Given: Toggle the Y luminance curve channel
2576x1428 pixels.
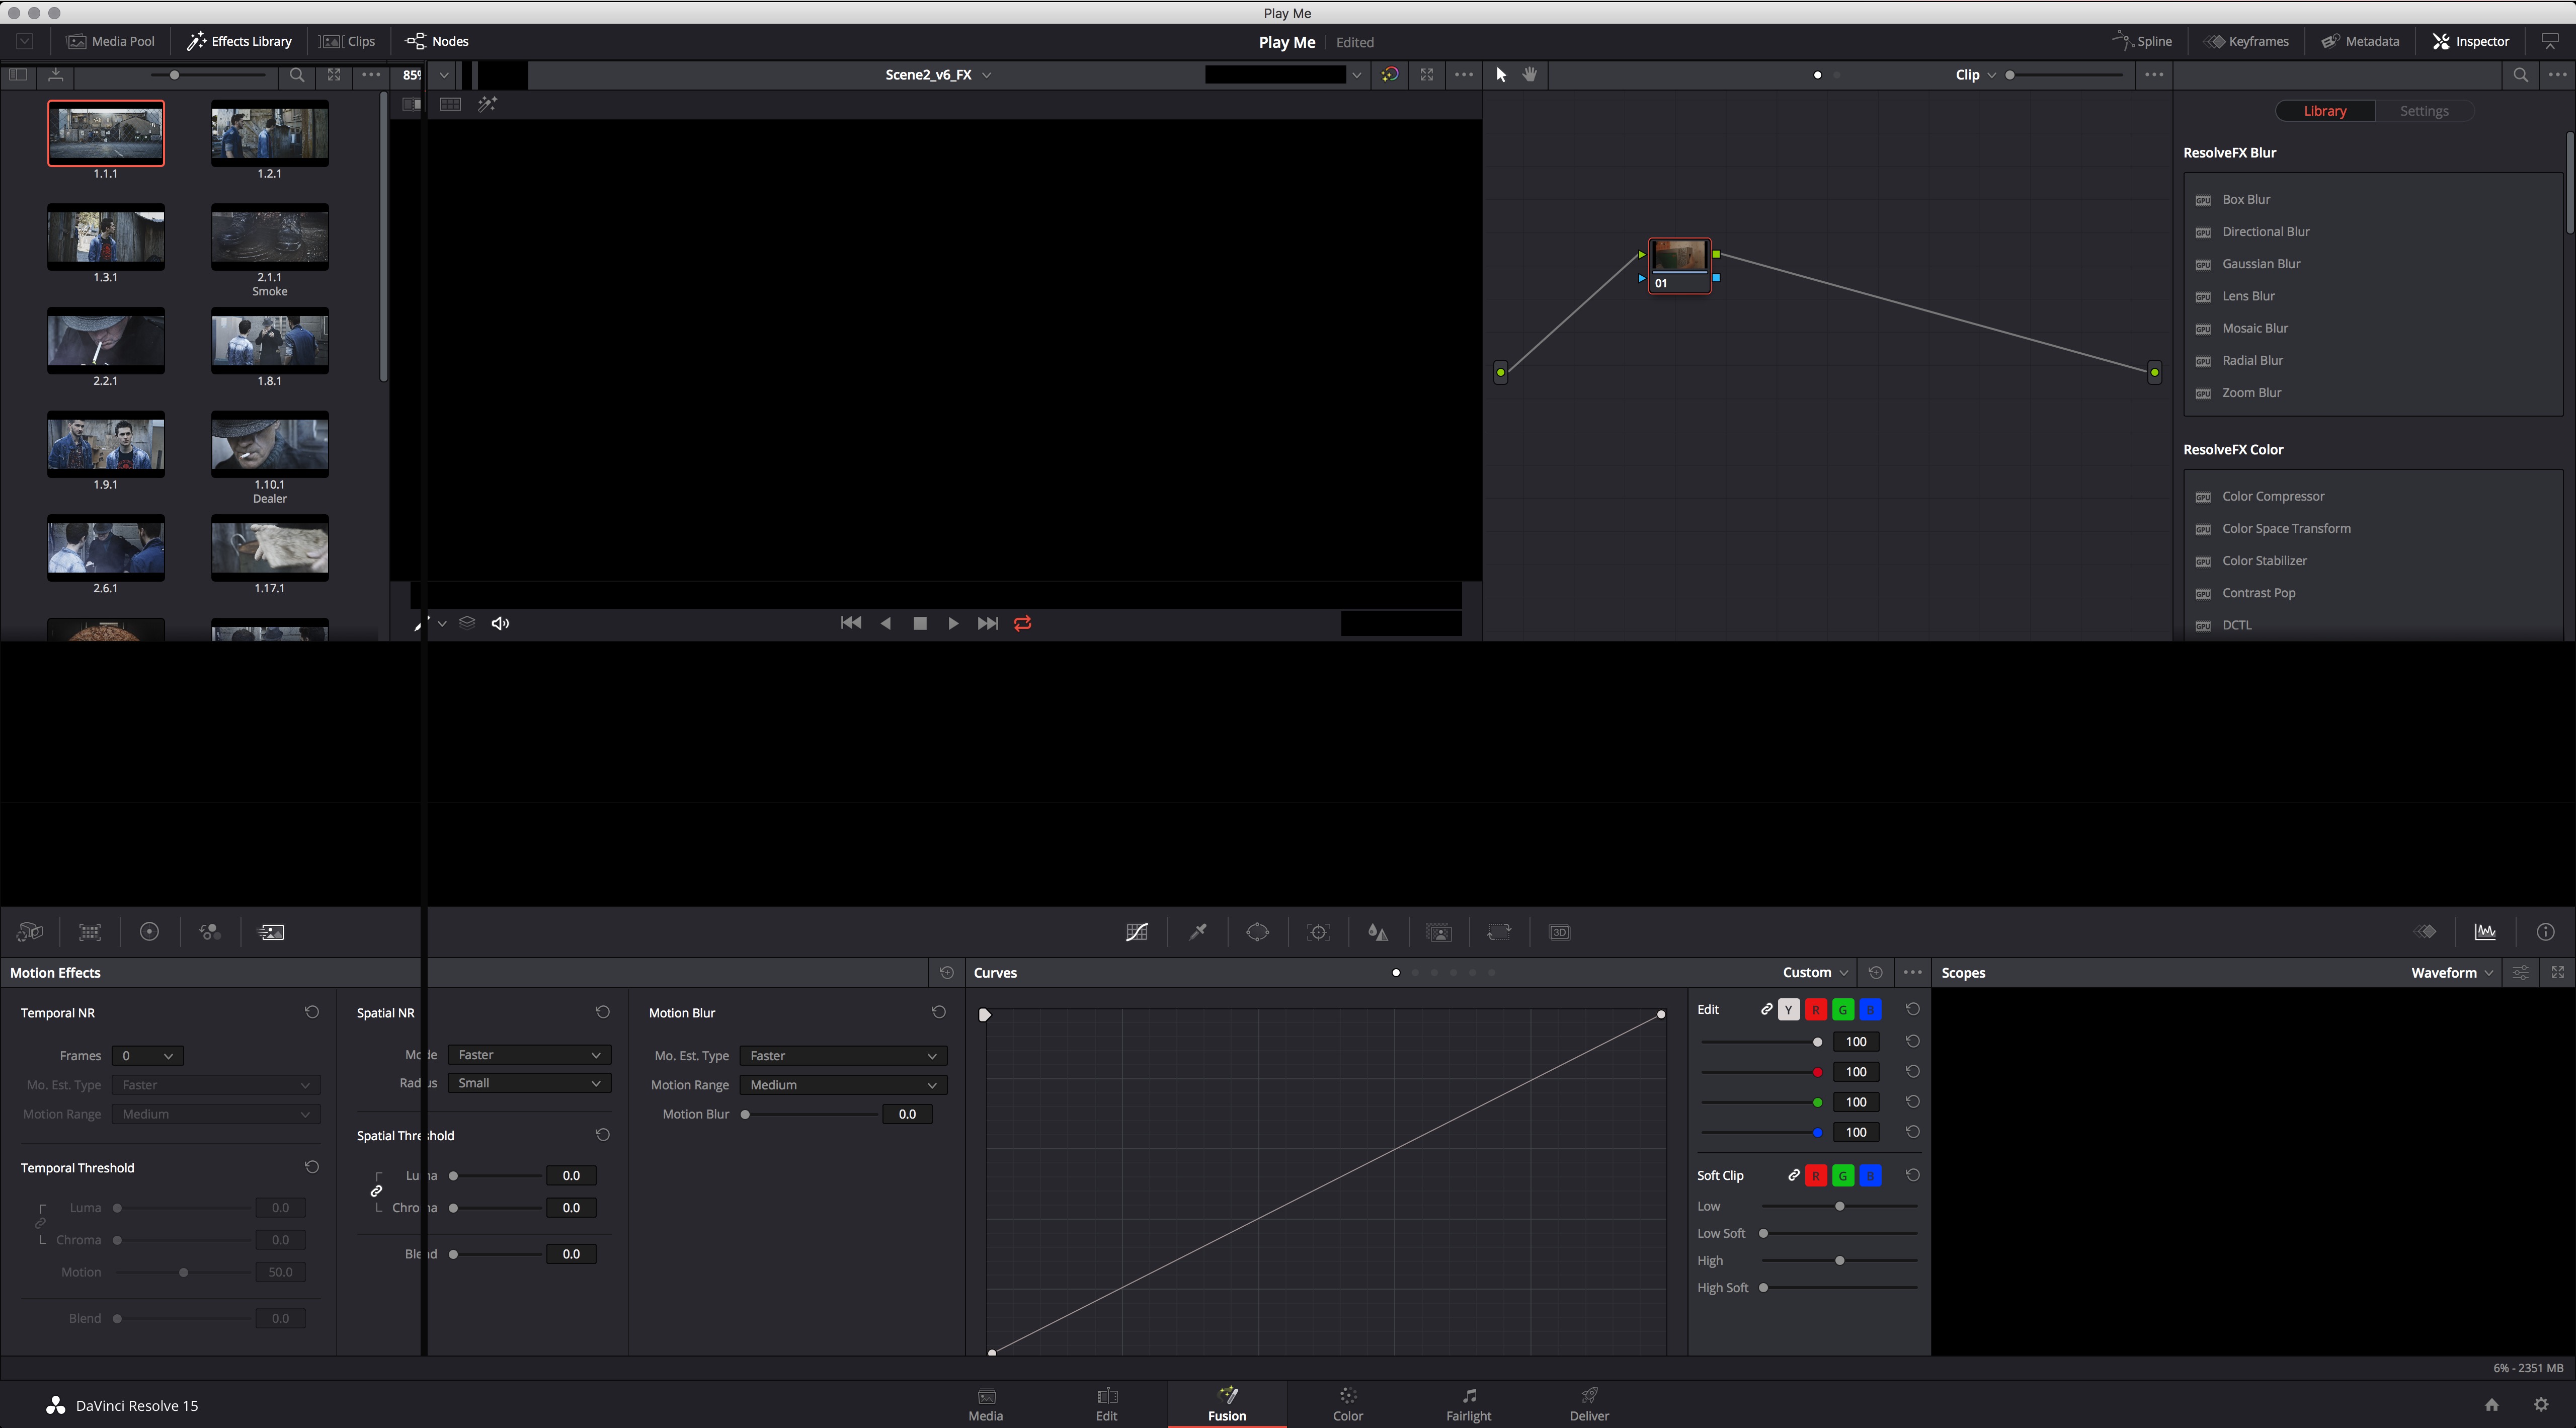Looking at the screenshot, I should (x=1789, y=1010).
